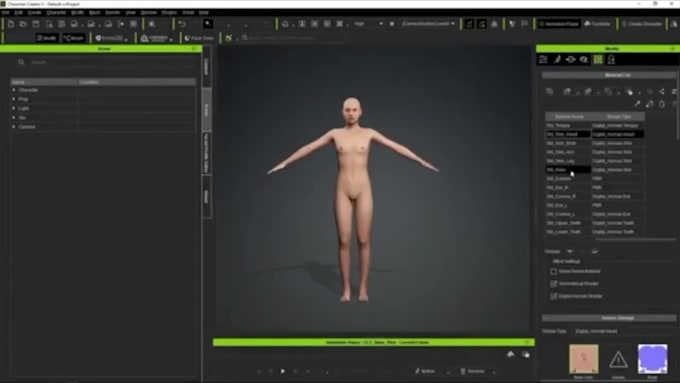Image resolution: width=680 pixels, height=383 pixels.
Task: Open the Plugins menu
Action: pyautogui.click(x=170, y=13)
